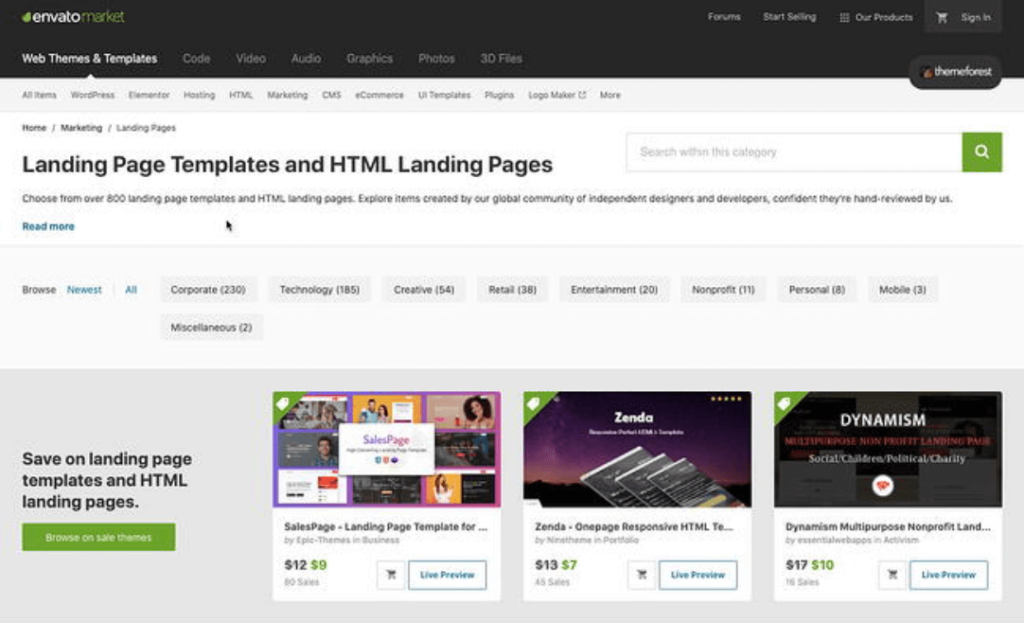This screenshot has height=623, width=1024.
Task: Open the Graphics category
Action: (x=370, y=59)
